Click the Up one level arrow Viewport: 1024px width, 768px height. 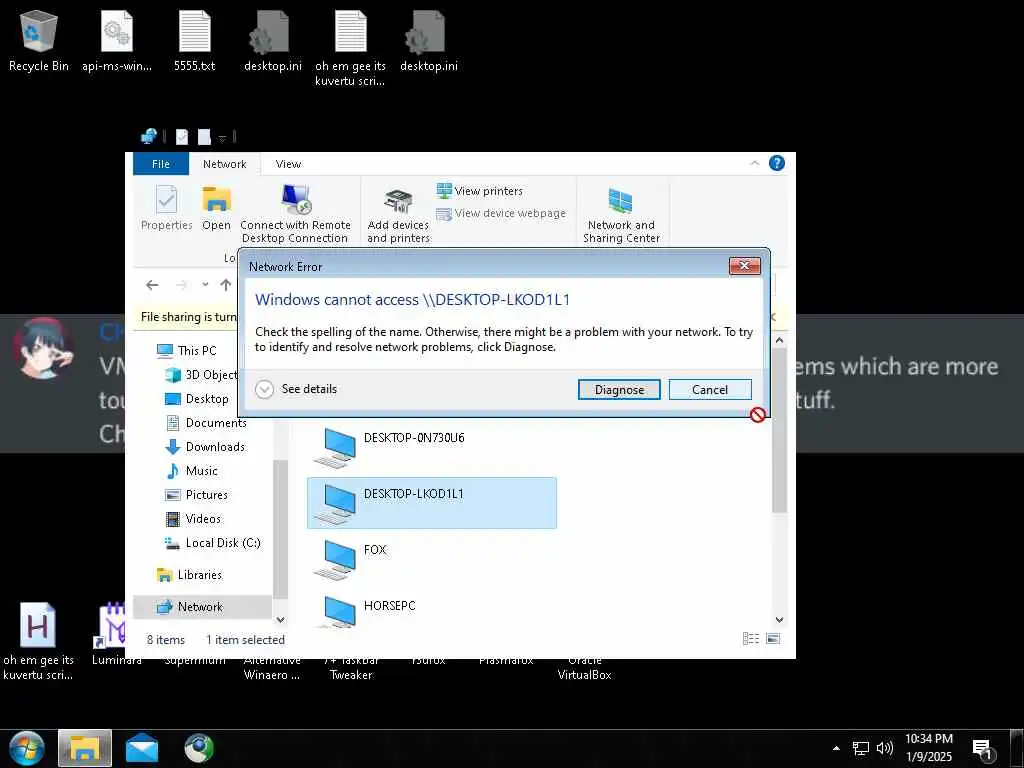[226, 285]
